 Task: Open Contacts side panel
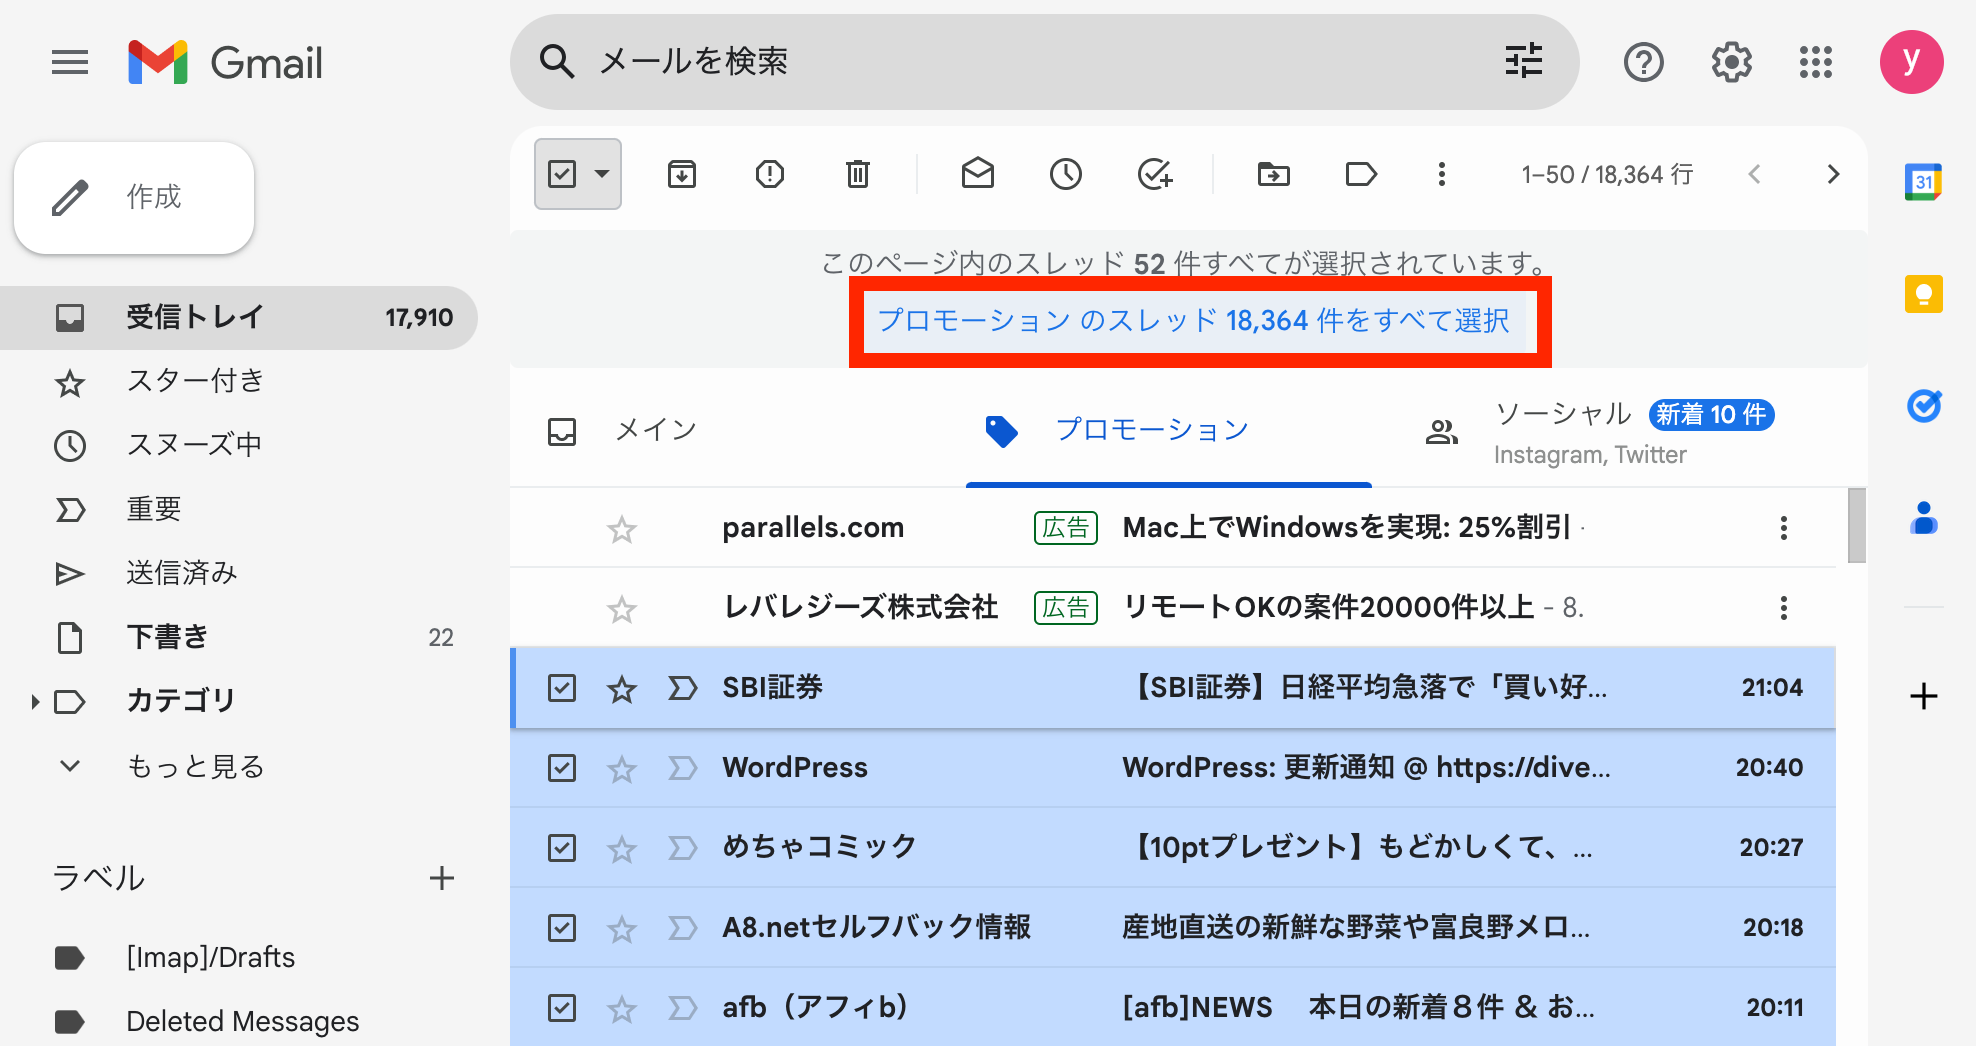click(1923, 518)
